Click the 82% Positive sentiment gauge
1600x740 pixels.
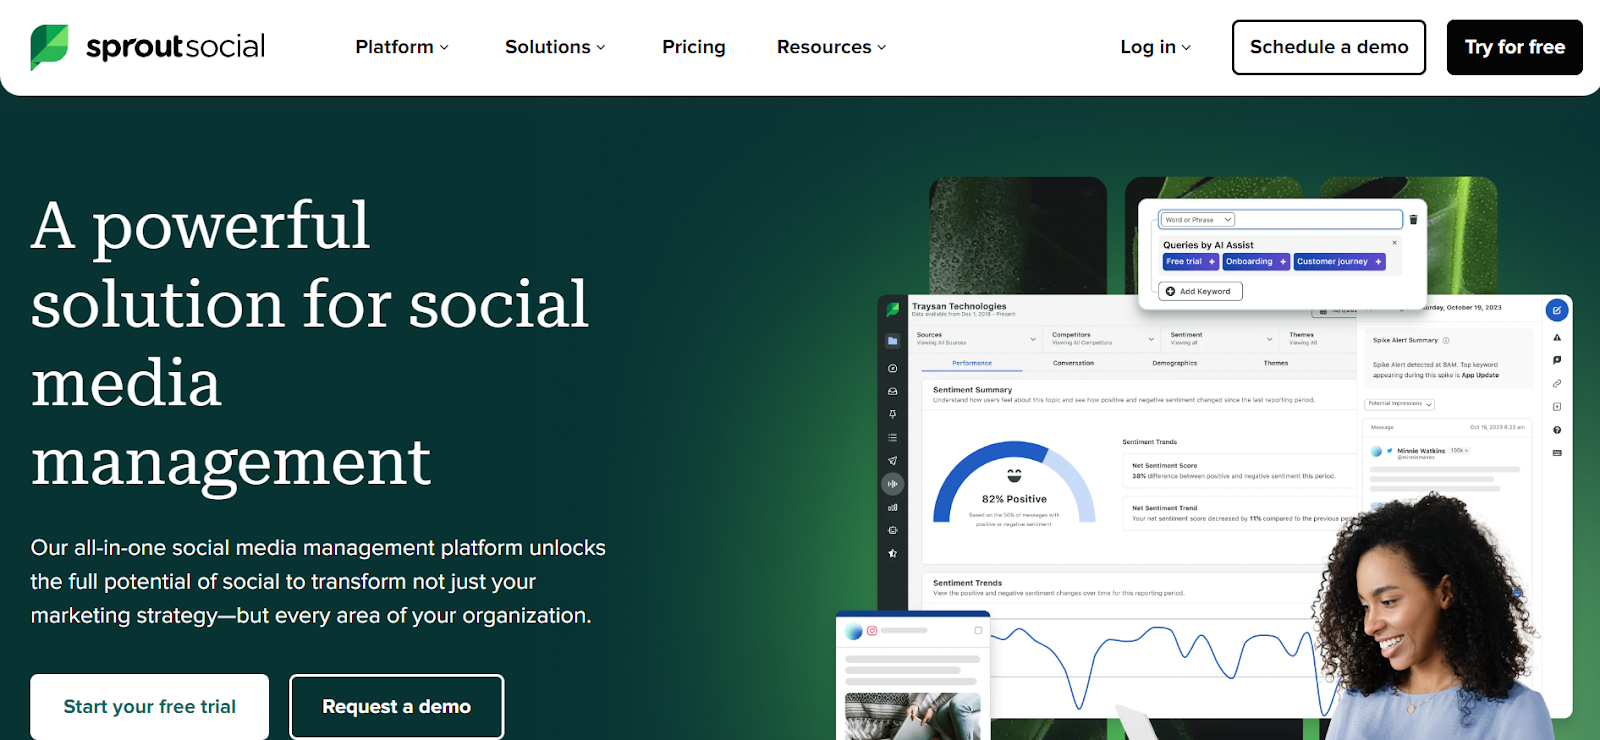pos(1014,484)
